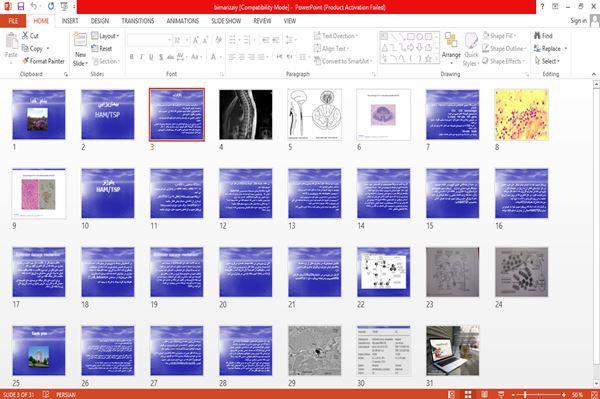Open the Select dropdown in Editing
This screenshot has width=600, height=399.
[547, 61]
